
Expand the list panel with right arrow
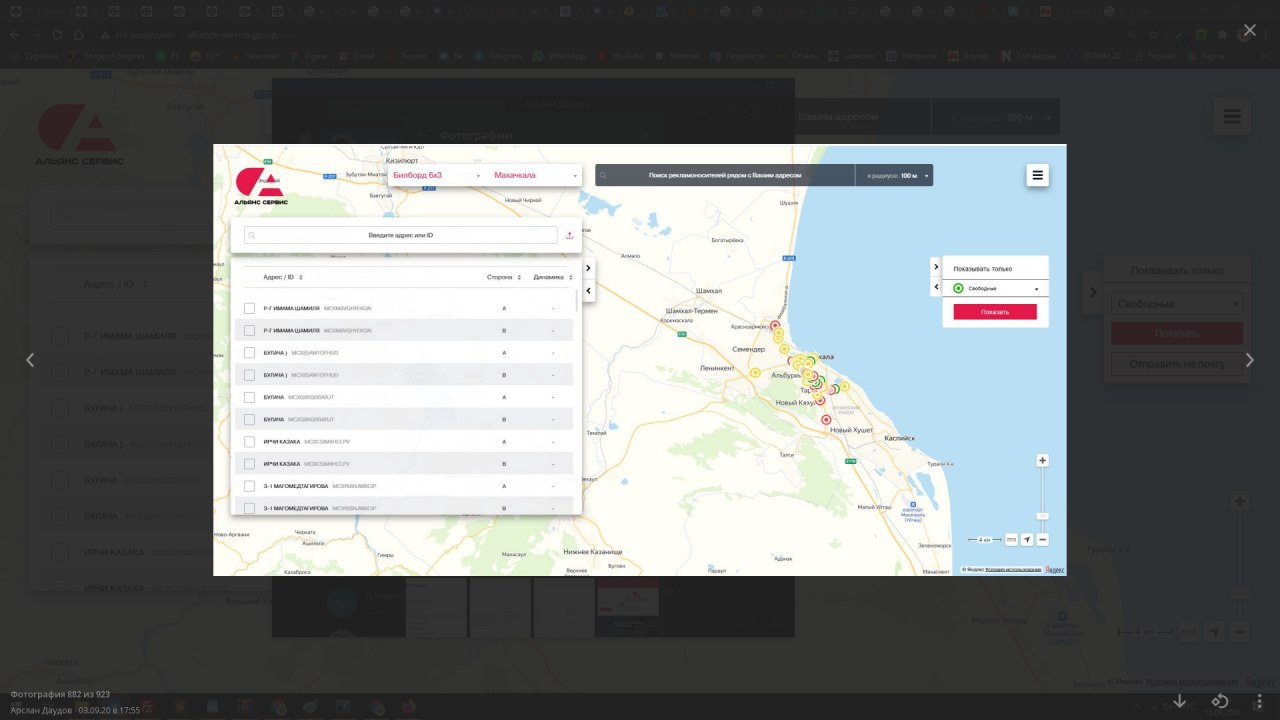[x=588, y=268]
